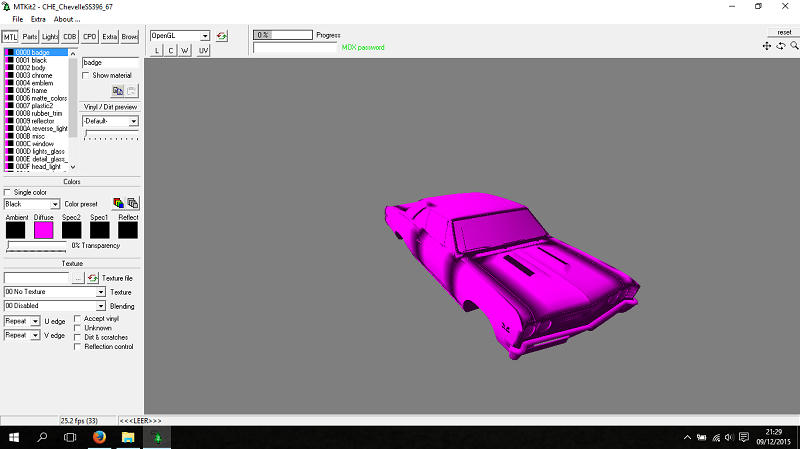Toggle the Unknown checkbox
Viewport: 800px width, 449px height.
click(x=78, y=328)
